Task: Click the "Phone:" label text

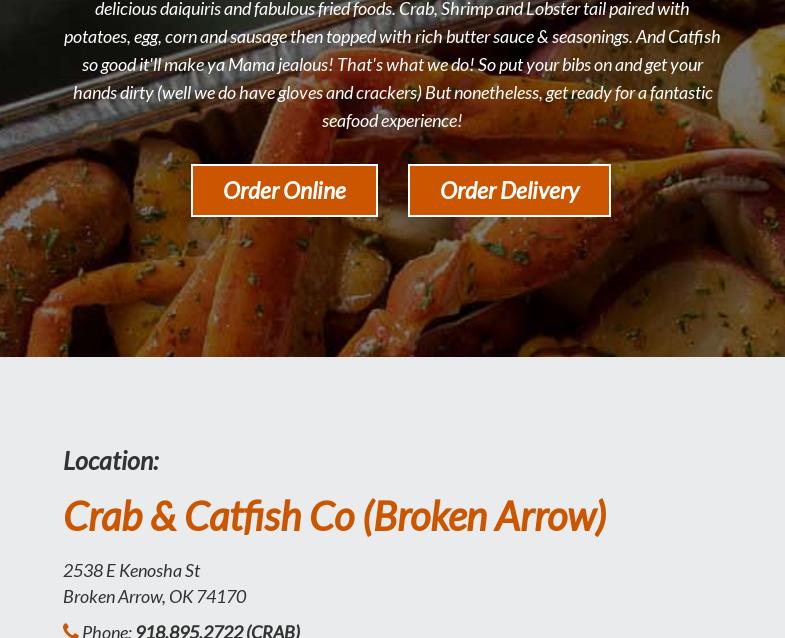Action: (107, 631)
